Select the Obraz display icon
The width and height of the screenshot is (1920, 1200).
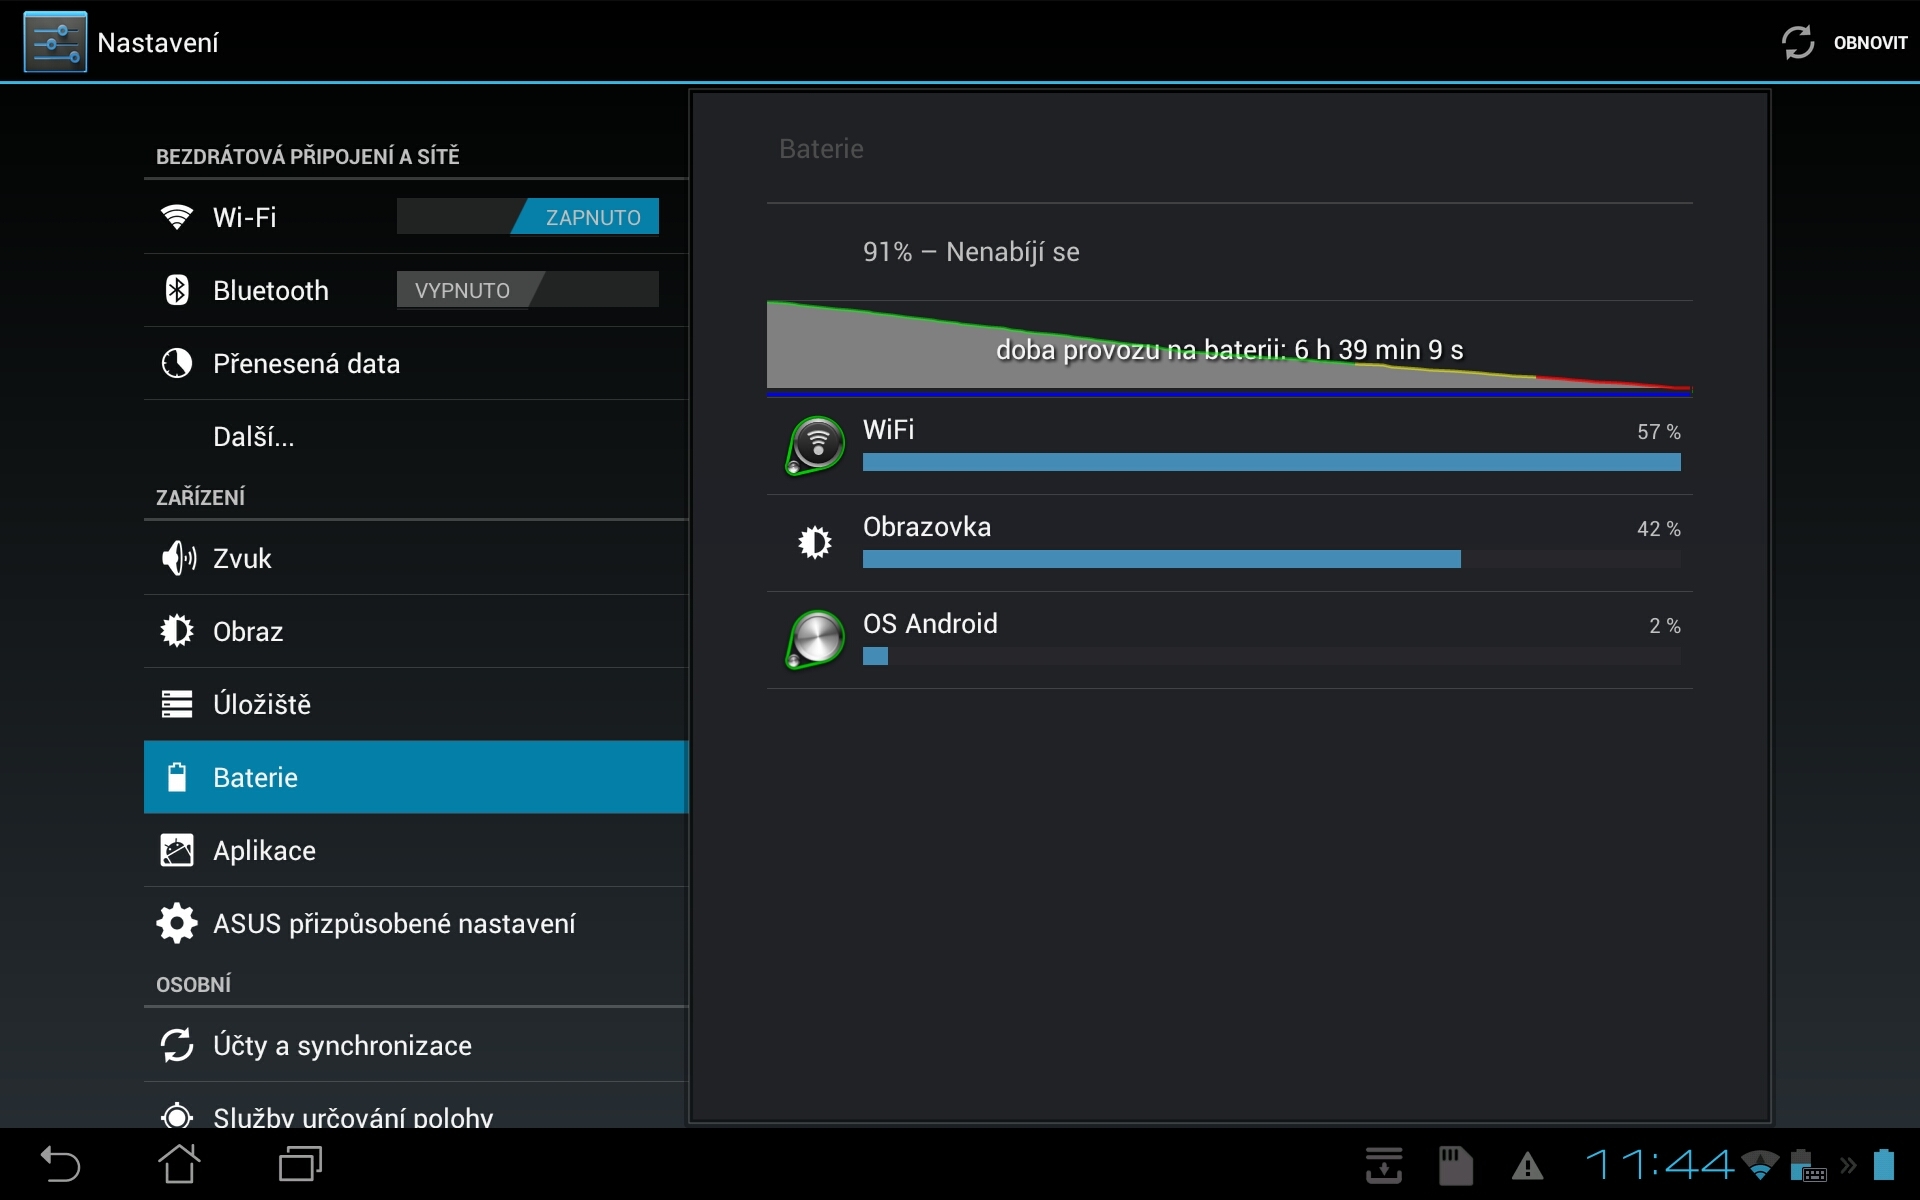[176, 631]
